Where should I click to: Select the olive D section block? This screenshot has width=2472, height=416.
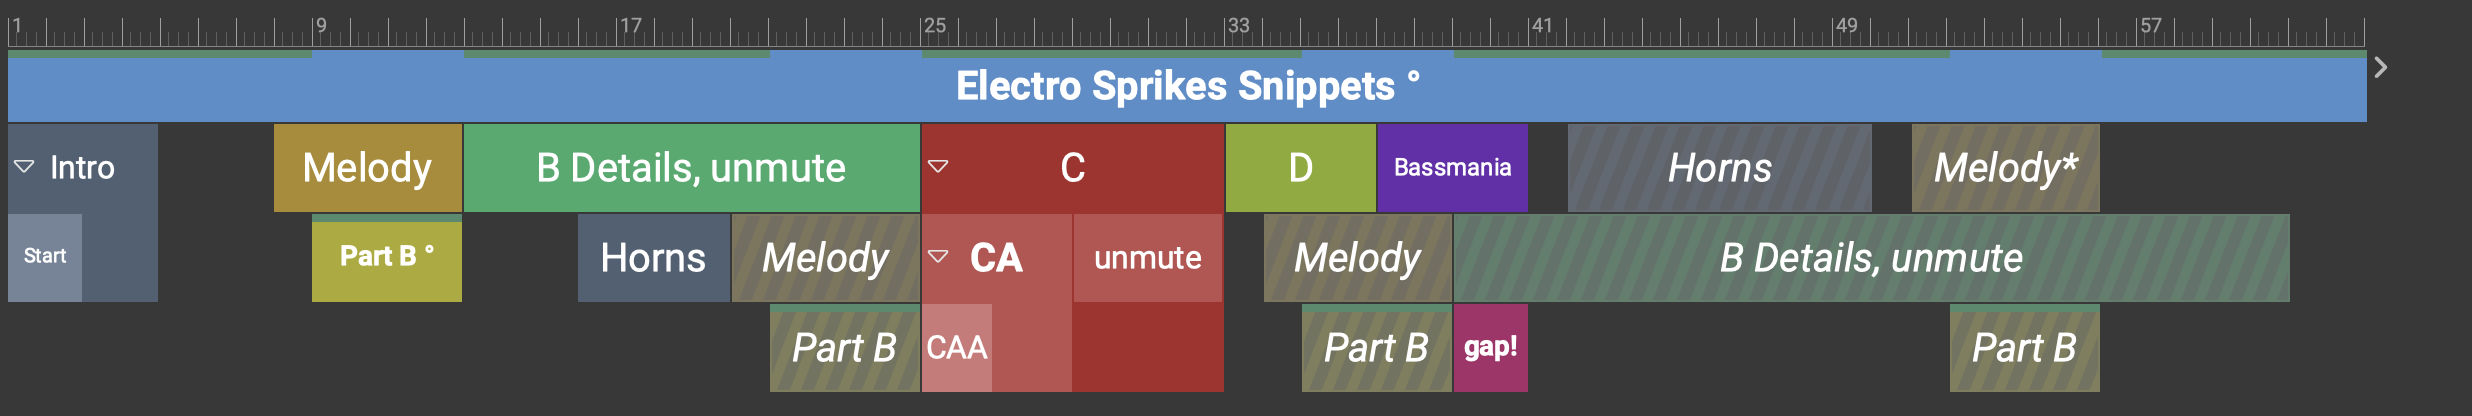(1300, 167)
